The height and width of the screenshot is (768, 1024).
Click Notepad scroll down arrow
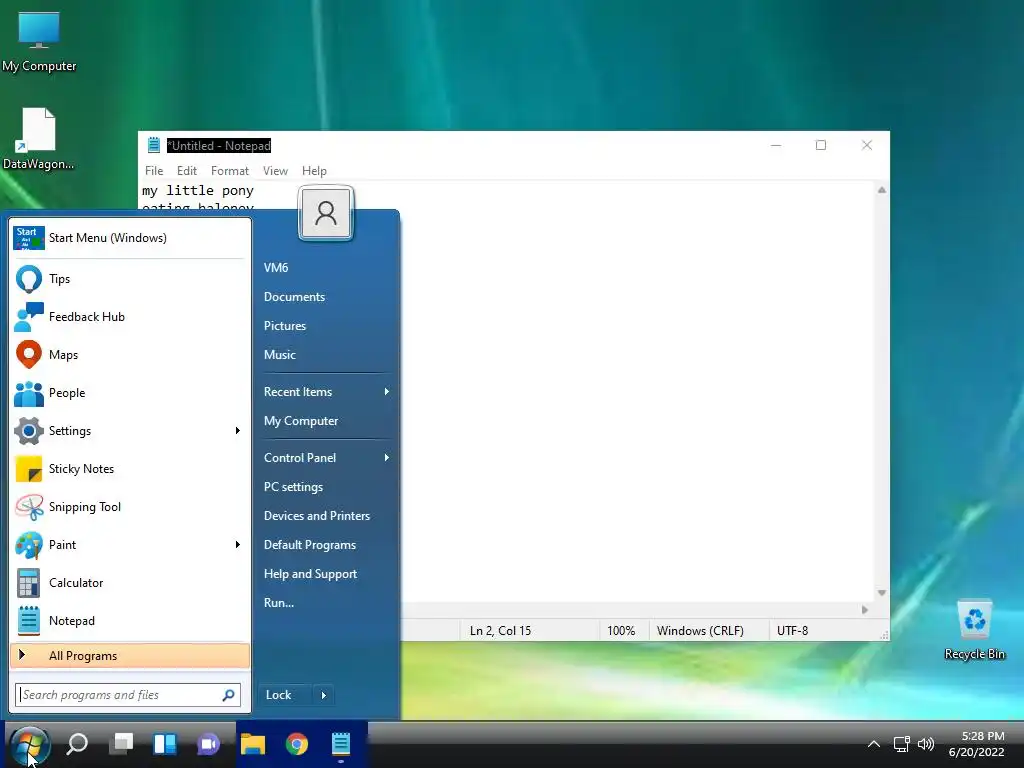pyautogui.click(x=882, y=593)
